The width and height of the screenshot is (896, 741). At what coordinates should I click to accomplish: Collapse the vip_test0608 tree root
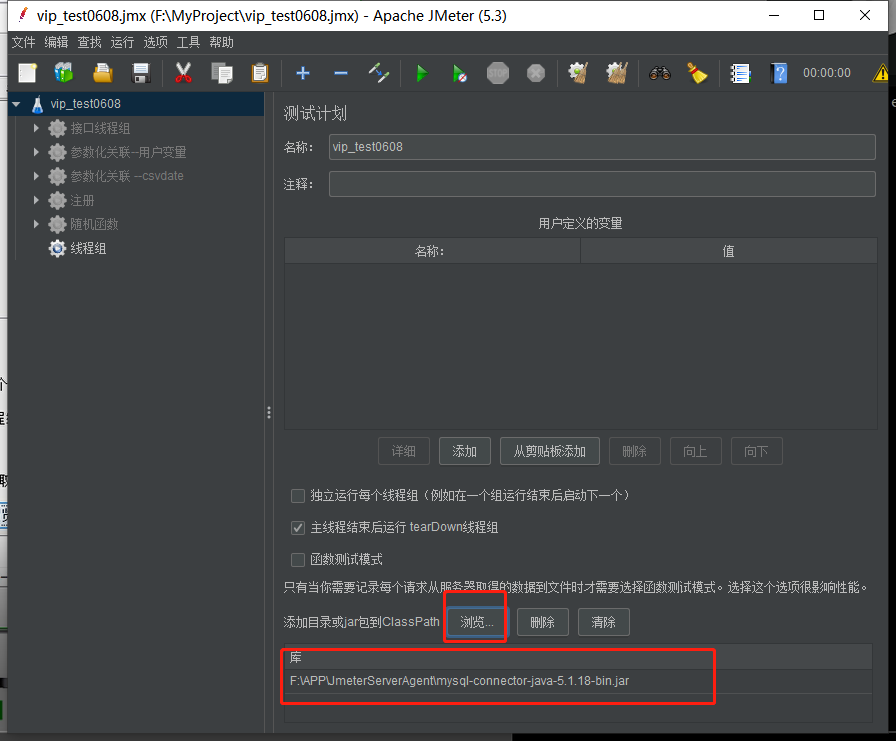pos(17,104)
